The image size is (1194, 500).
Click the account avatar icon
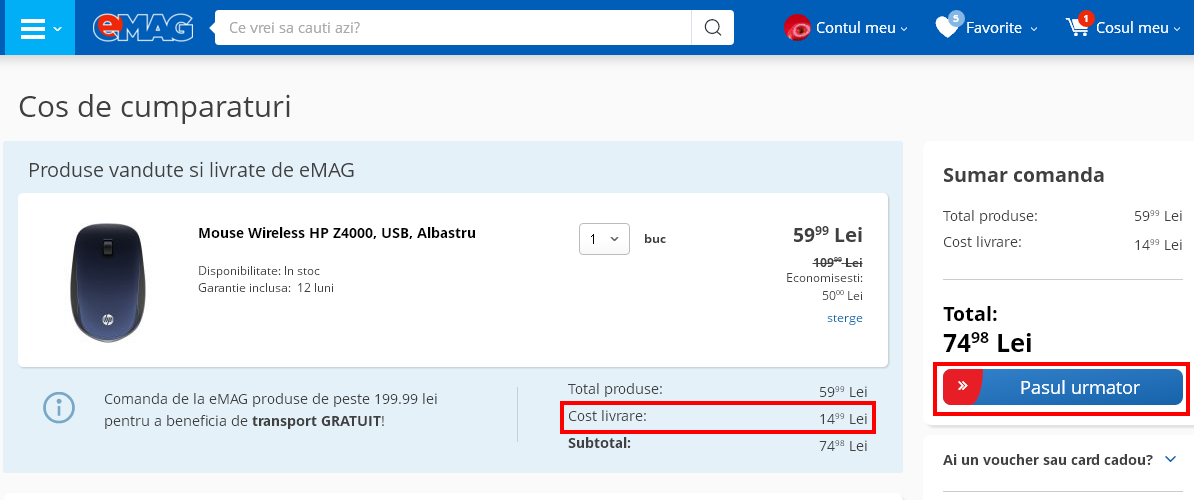[x=797, y=28]
